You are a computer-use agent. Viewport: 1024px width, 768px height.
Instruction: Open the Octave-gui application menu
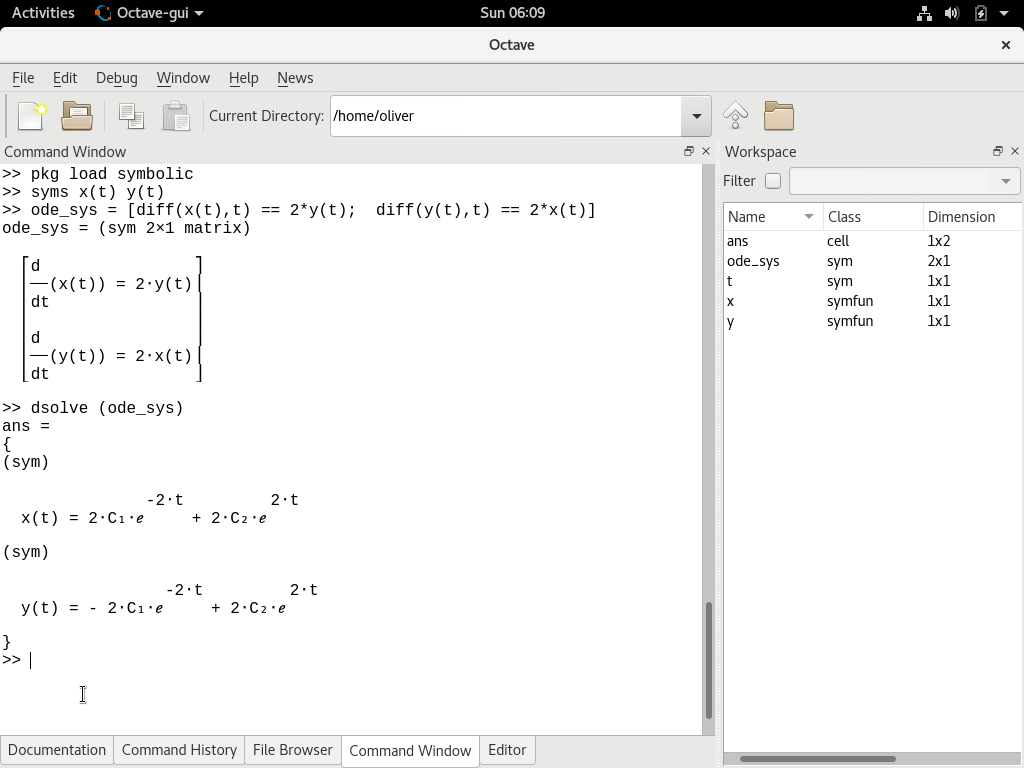149,13
